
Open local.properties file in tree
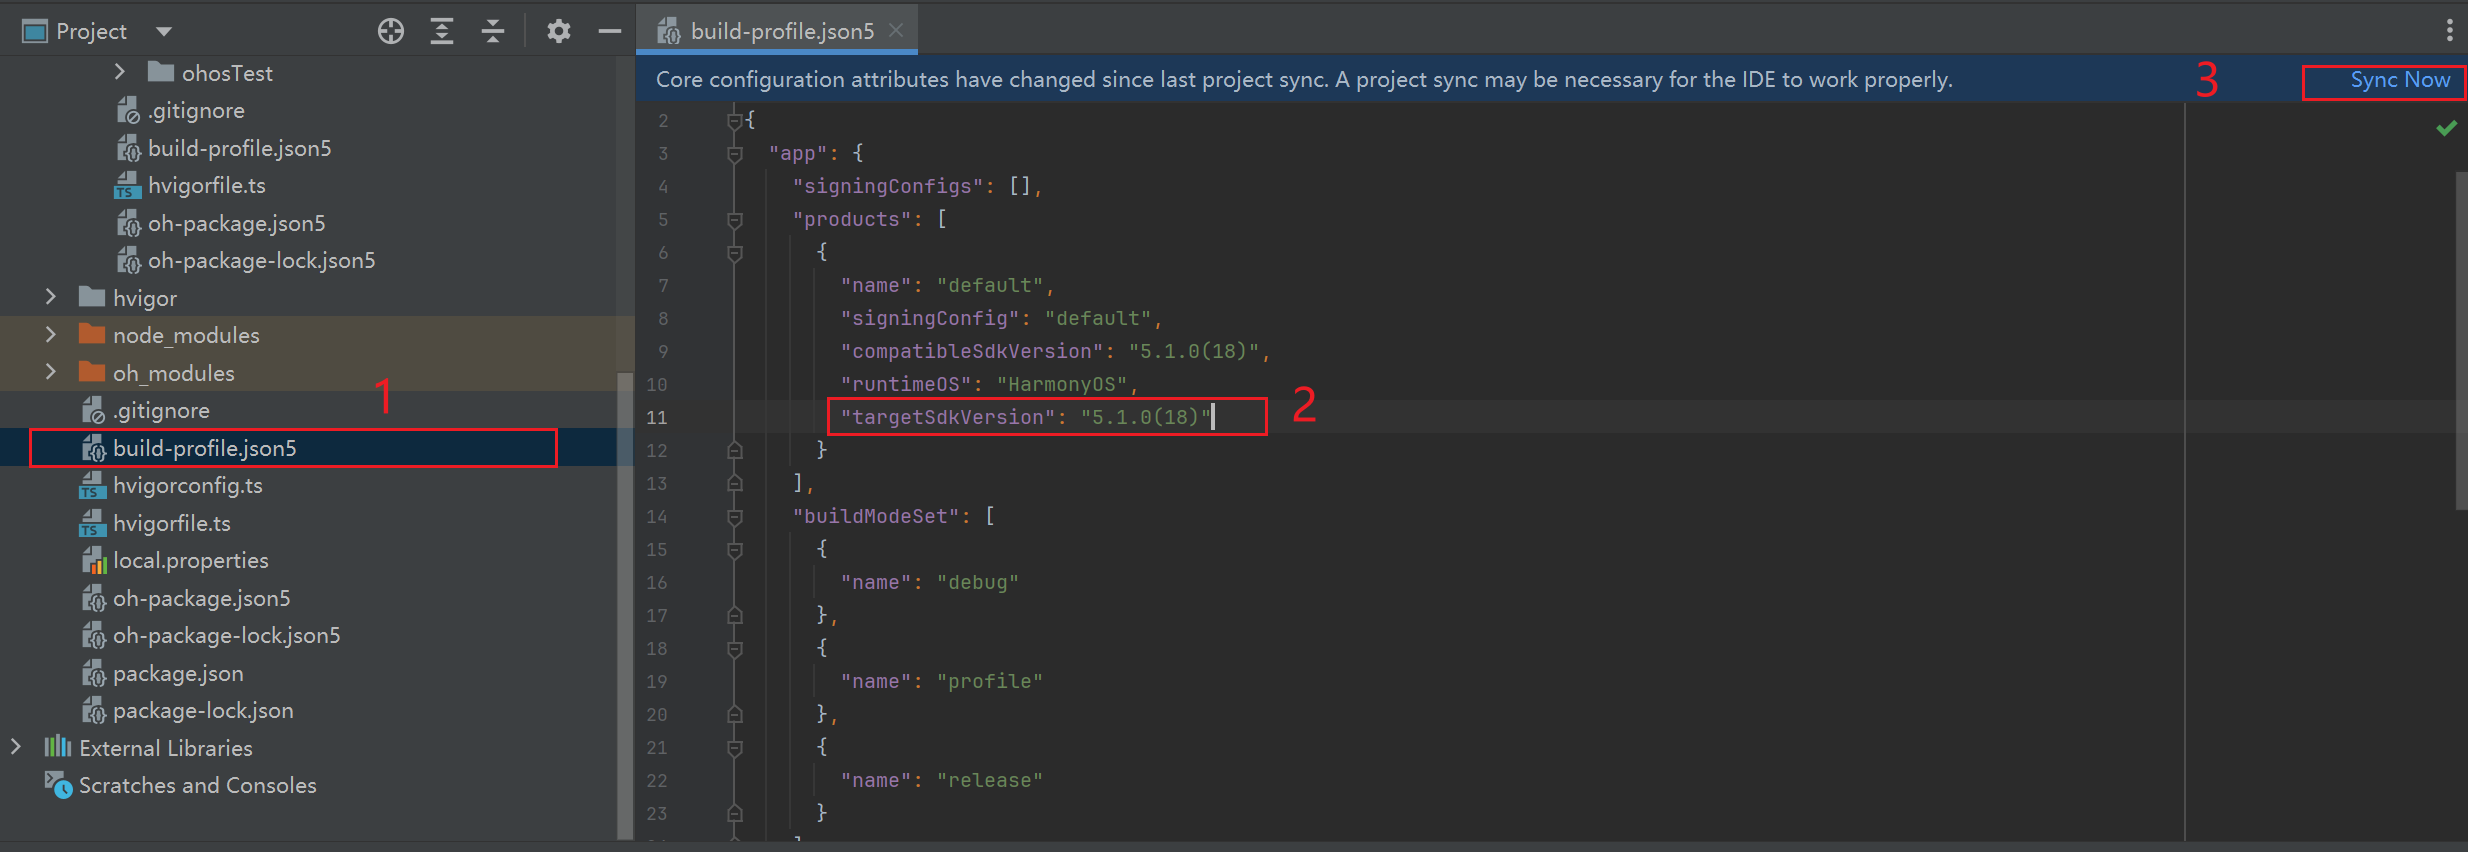pos(190,561)
